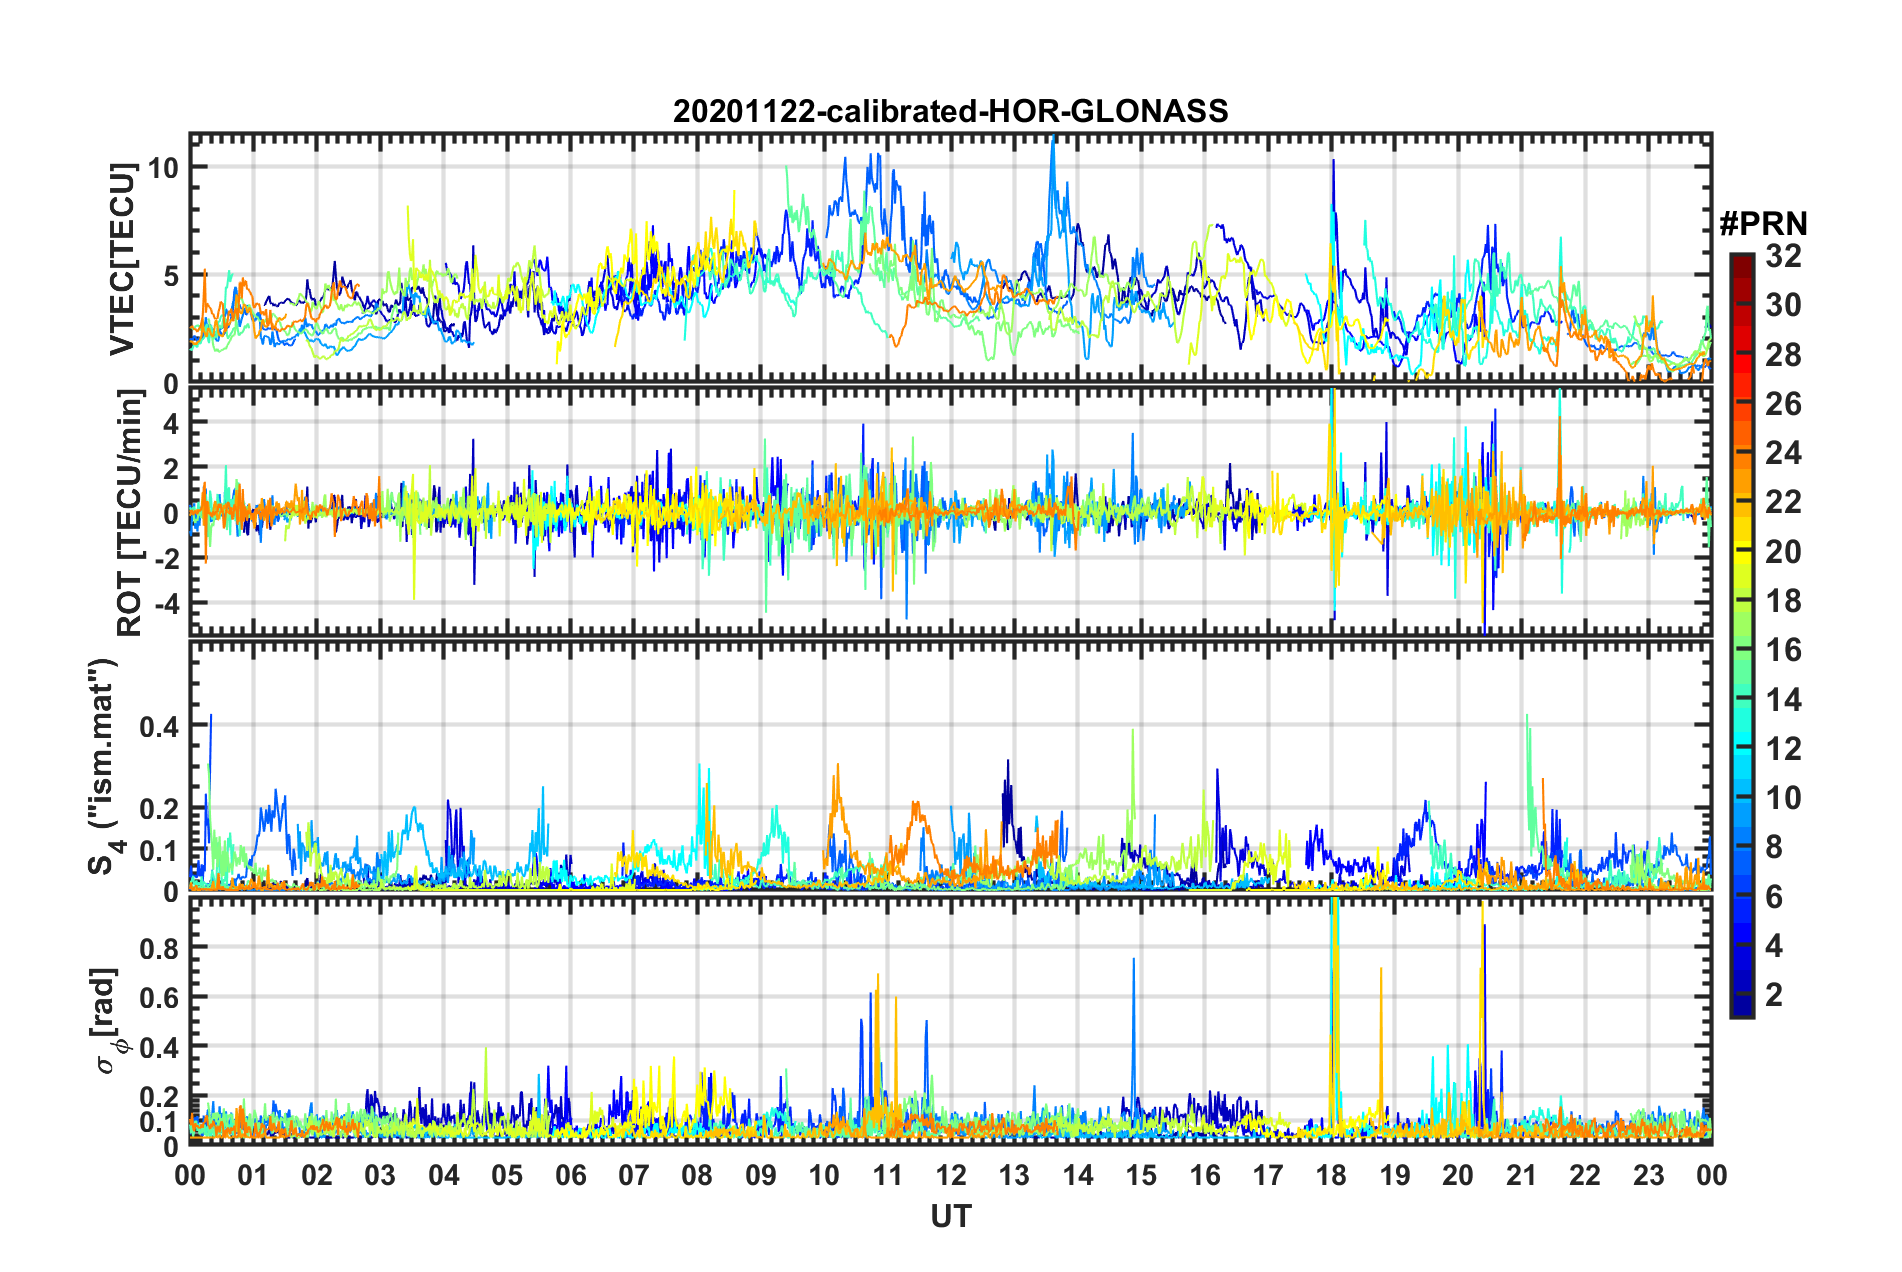Viewport: 1902px width, 1272px height.
Task: Click the colorbar tick label 20
Action: click(x=1783, y=552)
